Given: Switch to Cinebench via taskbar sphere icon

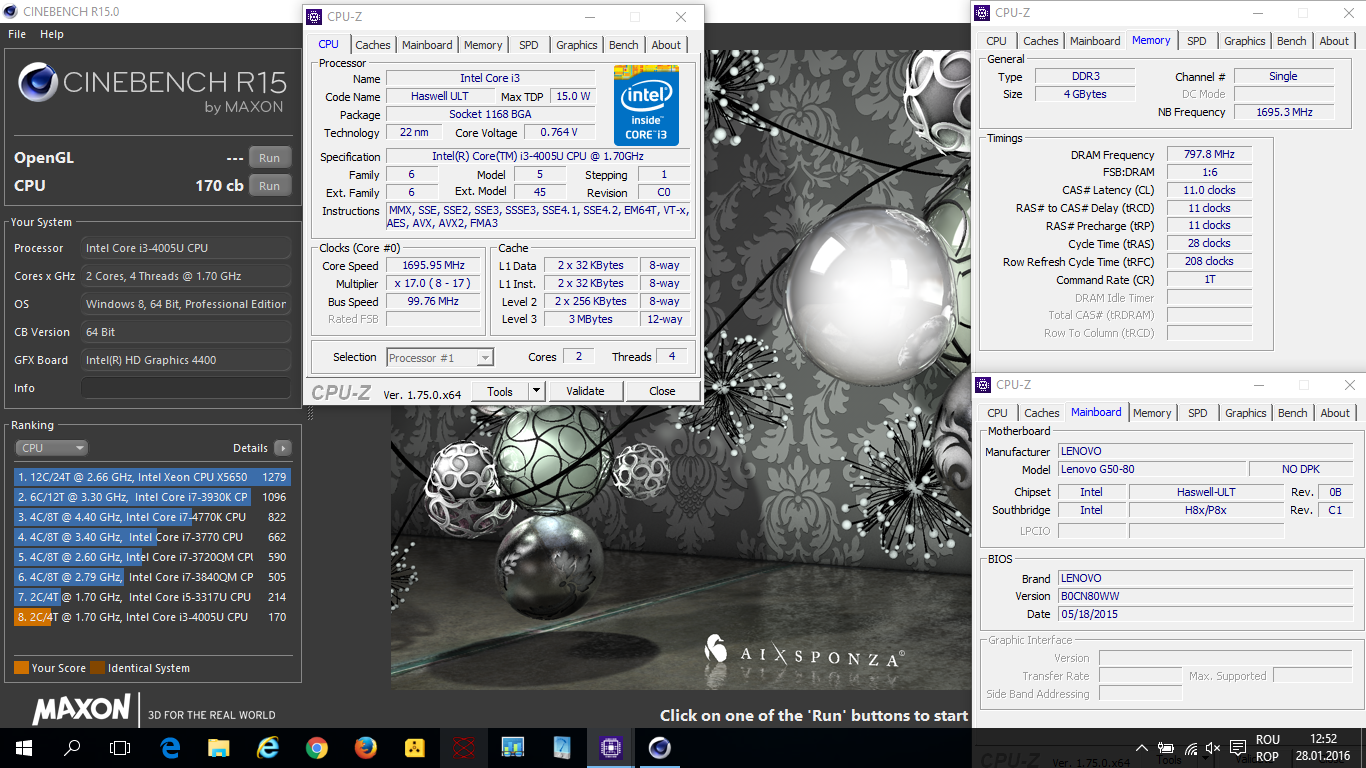Looking at the screenshot, I should (659, 747).
